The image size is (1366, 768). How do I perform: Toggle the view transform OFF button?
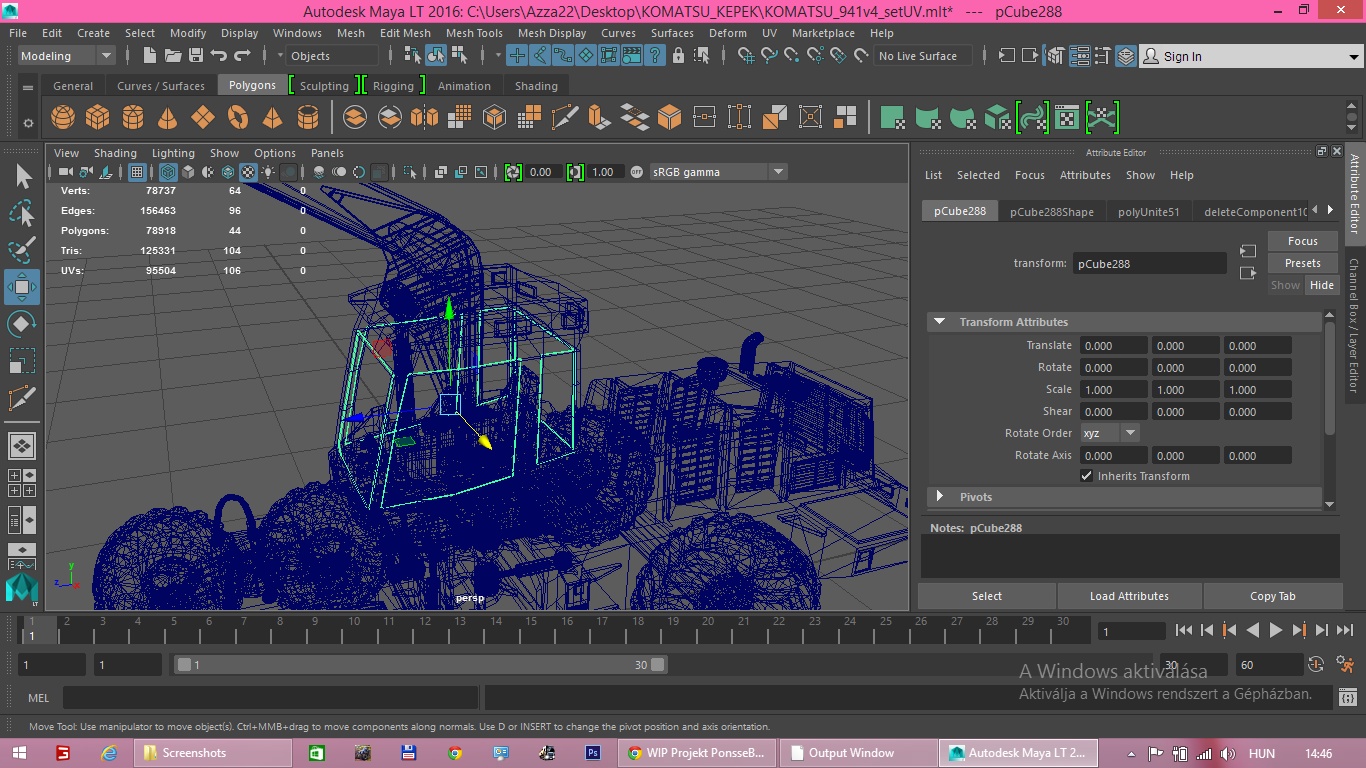pyautogui.click(x=637, y=172)
